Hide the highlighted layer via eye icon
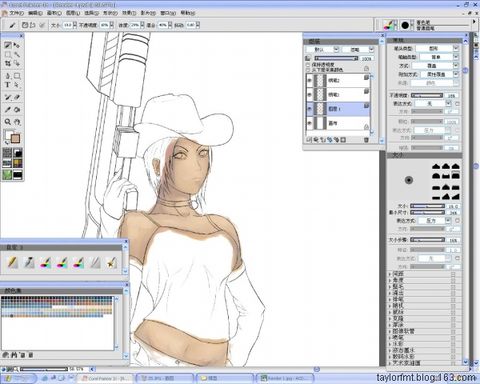The width and height of the screenshot is (480, 384). [x=310, y=109]
